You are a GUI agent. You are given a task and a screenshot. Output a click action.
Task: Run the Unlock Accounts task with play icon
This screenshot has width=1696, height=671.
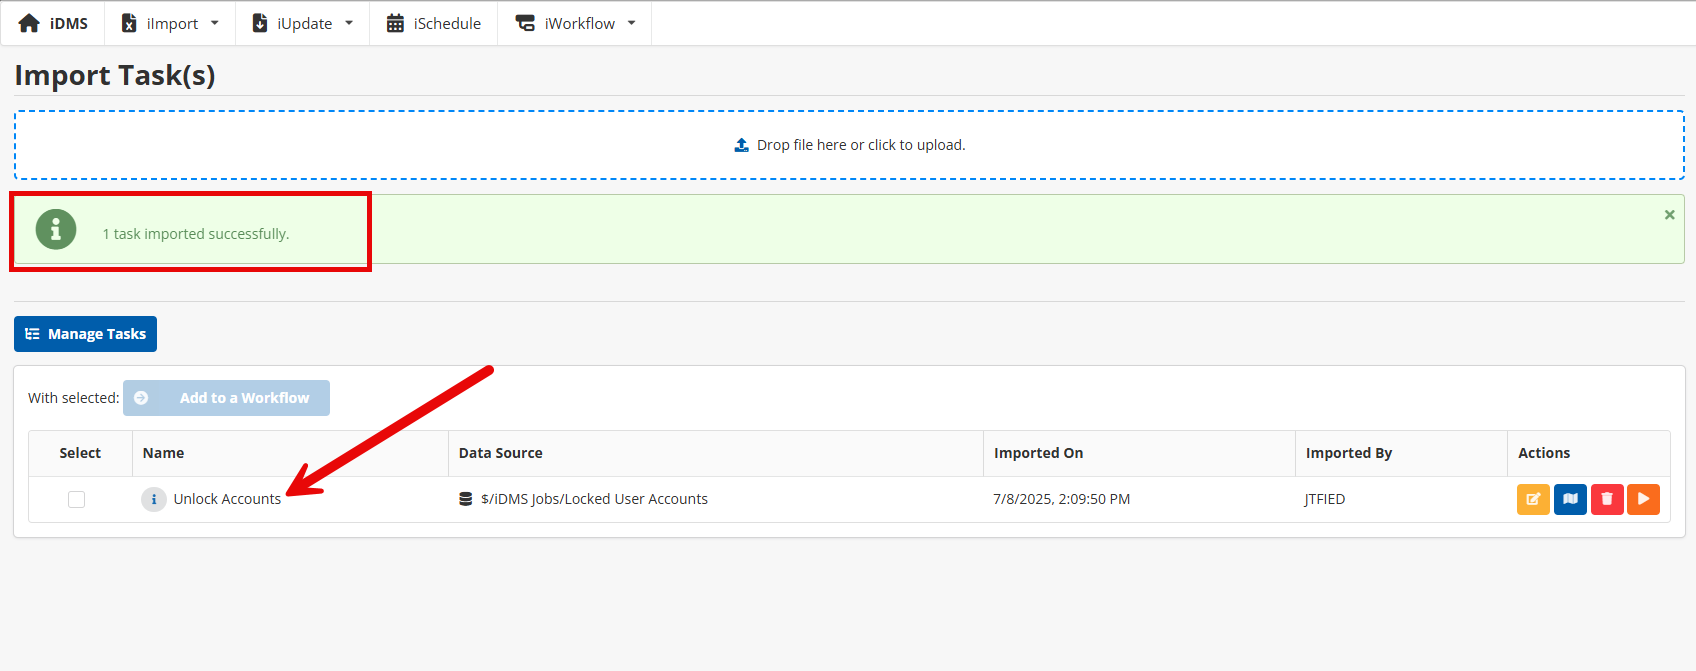click(1643, 499)
